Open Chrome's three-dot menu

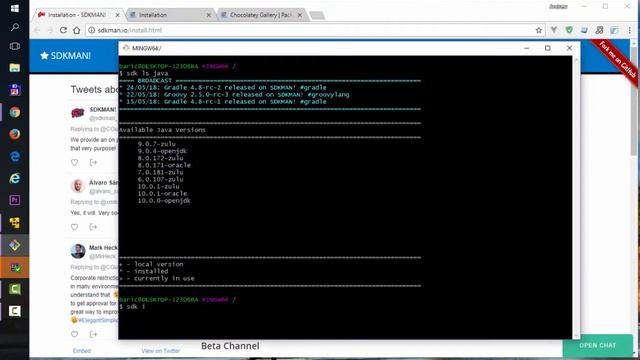(x=629, y=30)
